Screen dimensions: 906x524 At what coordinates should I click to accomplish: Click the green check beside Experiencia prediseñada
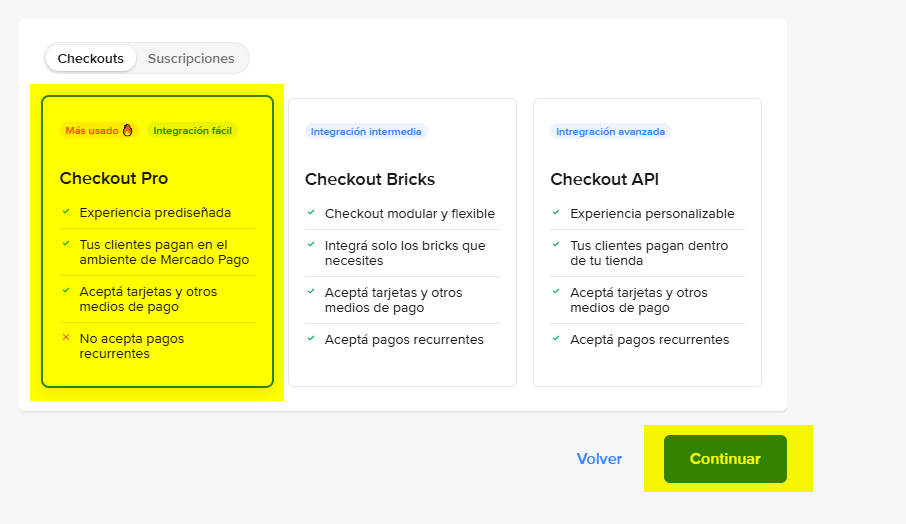click(66, 212)
